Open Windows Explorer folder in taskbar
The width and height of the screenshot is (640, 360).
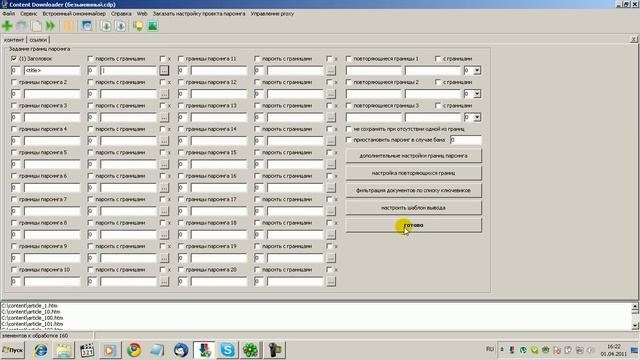pos(64,350)
